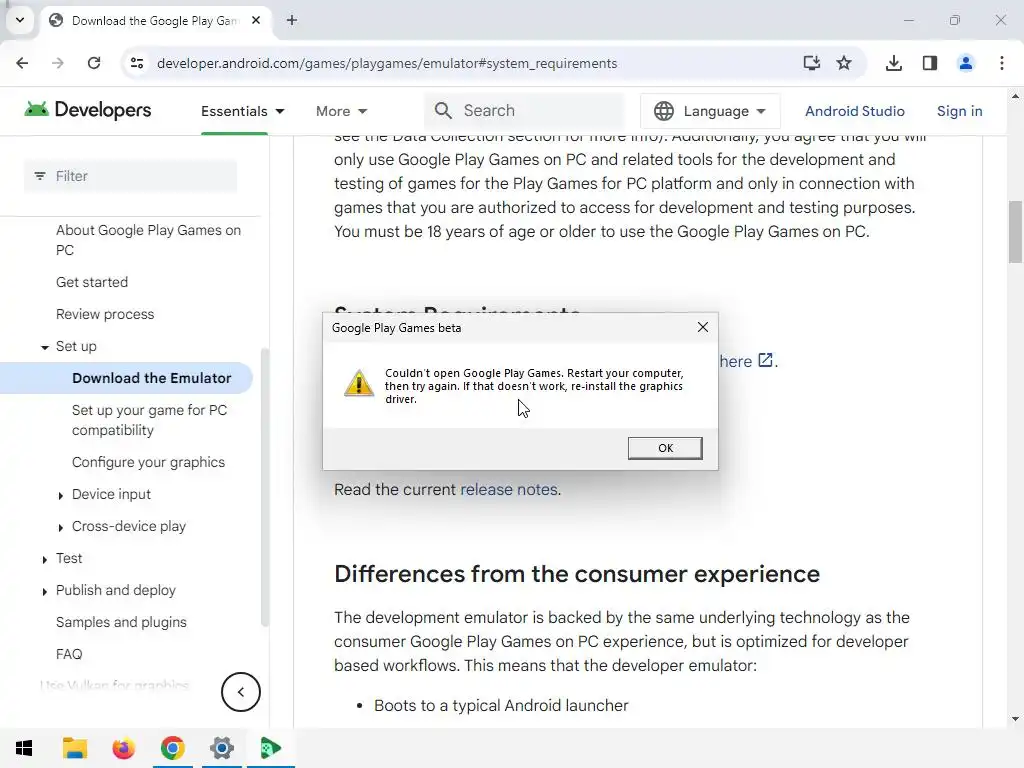
Task: Open site information icon in address bar
Action: pyautogui.click(x=137, y=63)
